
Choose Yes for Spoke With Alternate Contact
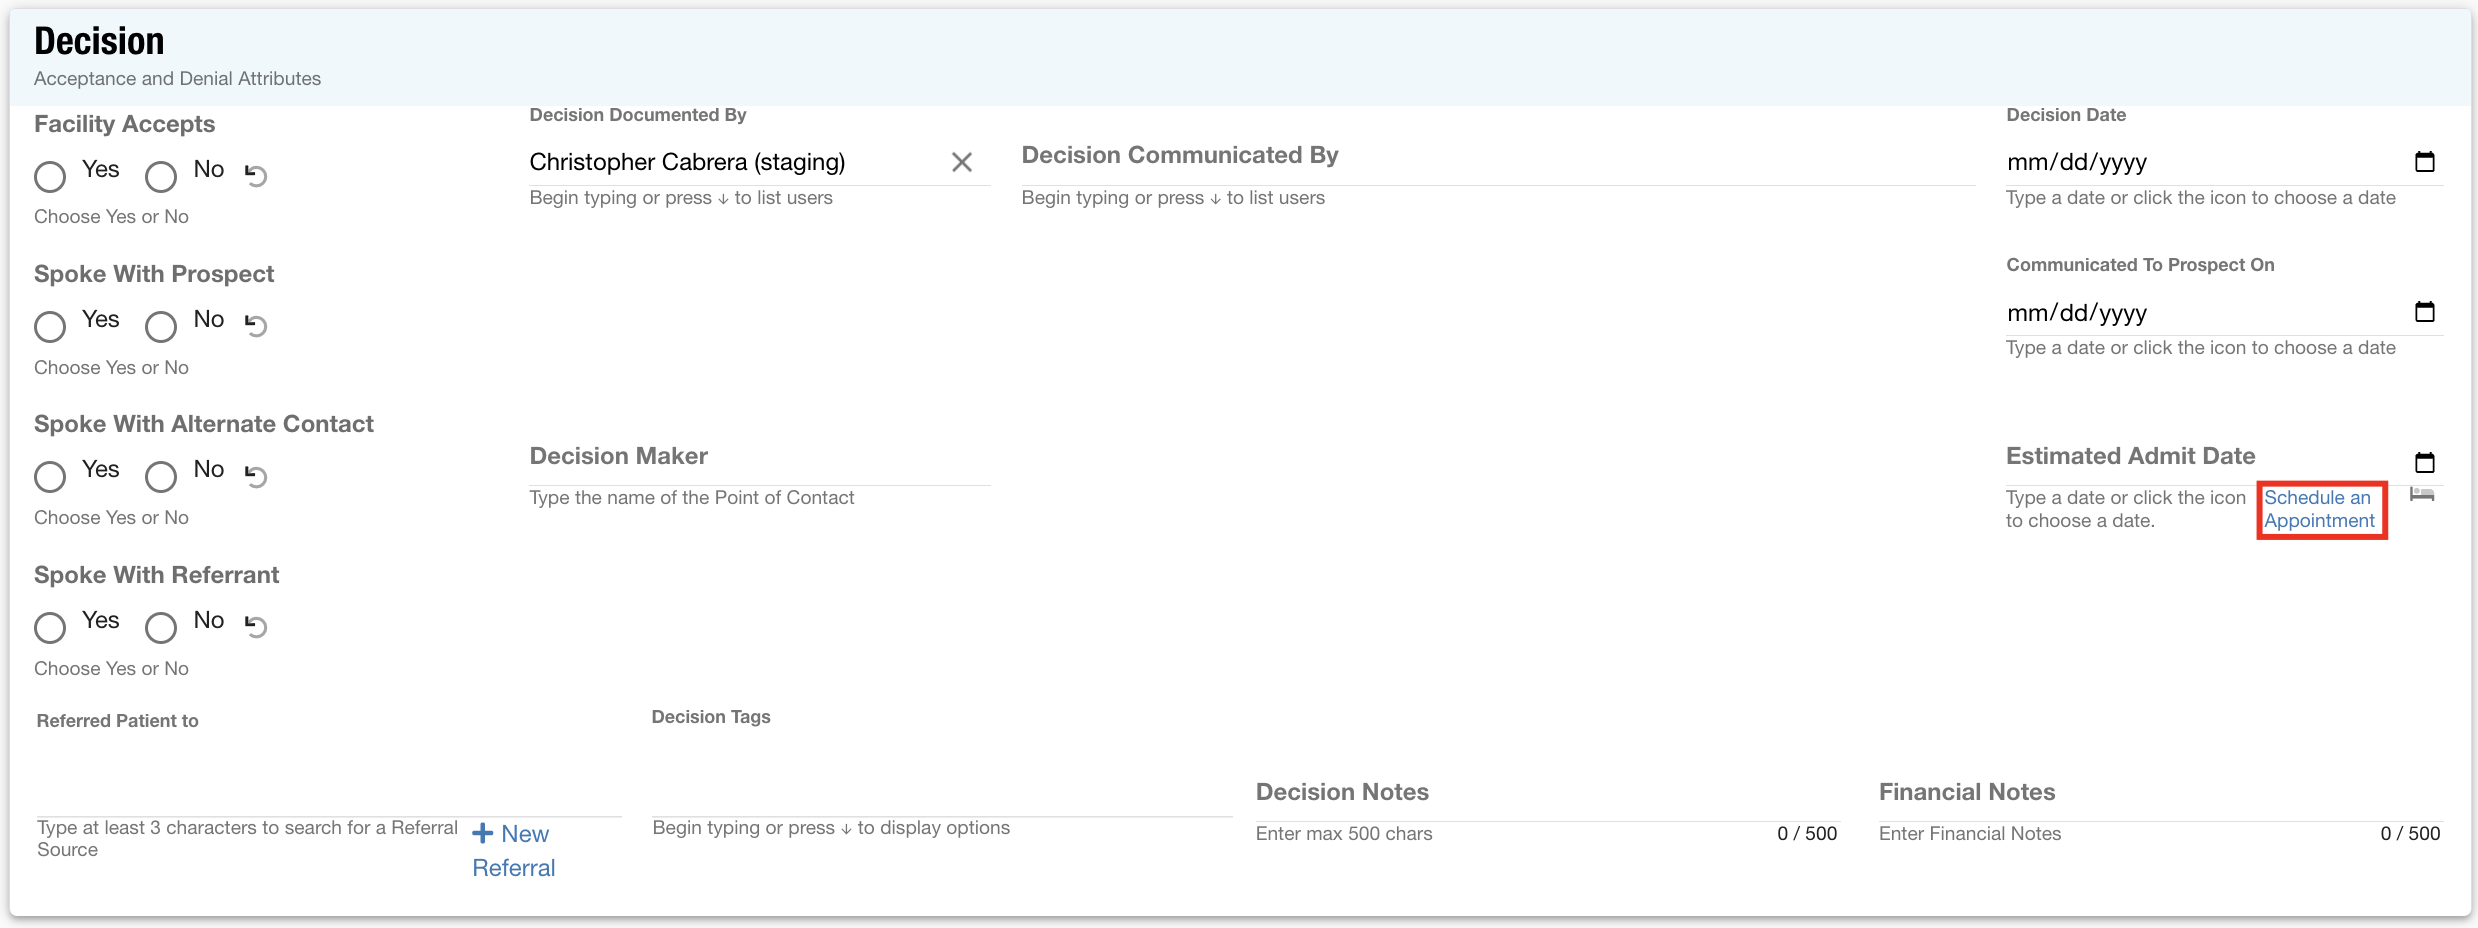50,477
